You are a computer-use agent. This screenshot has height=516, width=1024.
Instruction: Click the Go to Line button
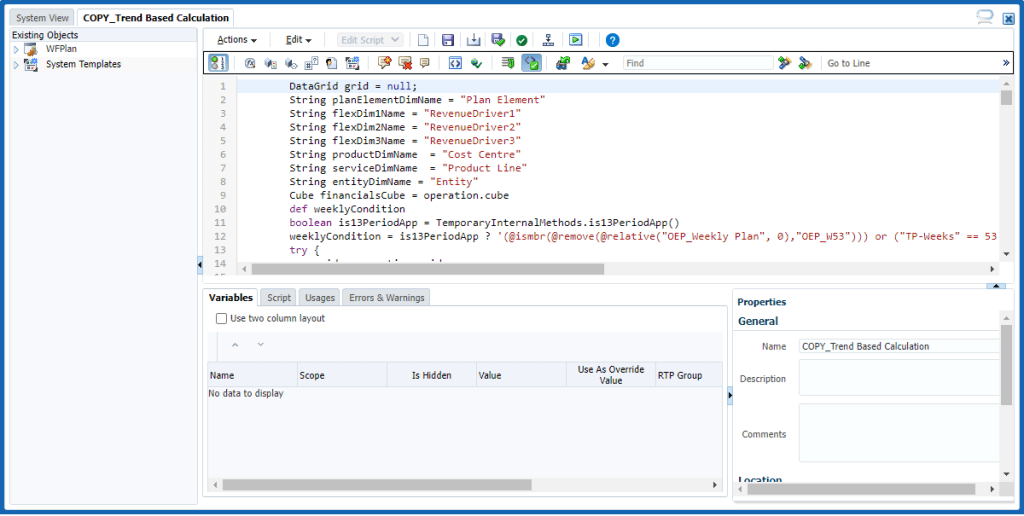847,63
